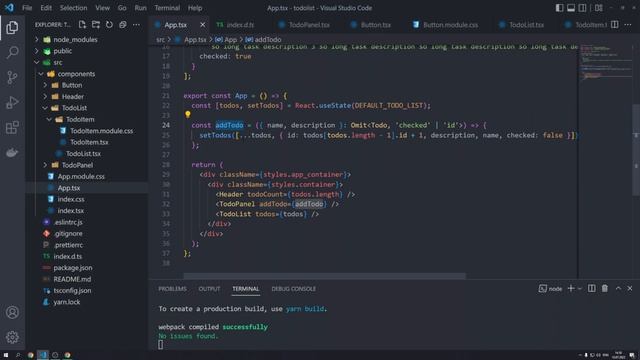Collapse the components folder

41,74
